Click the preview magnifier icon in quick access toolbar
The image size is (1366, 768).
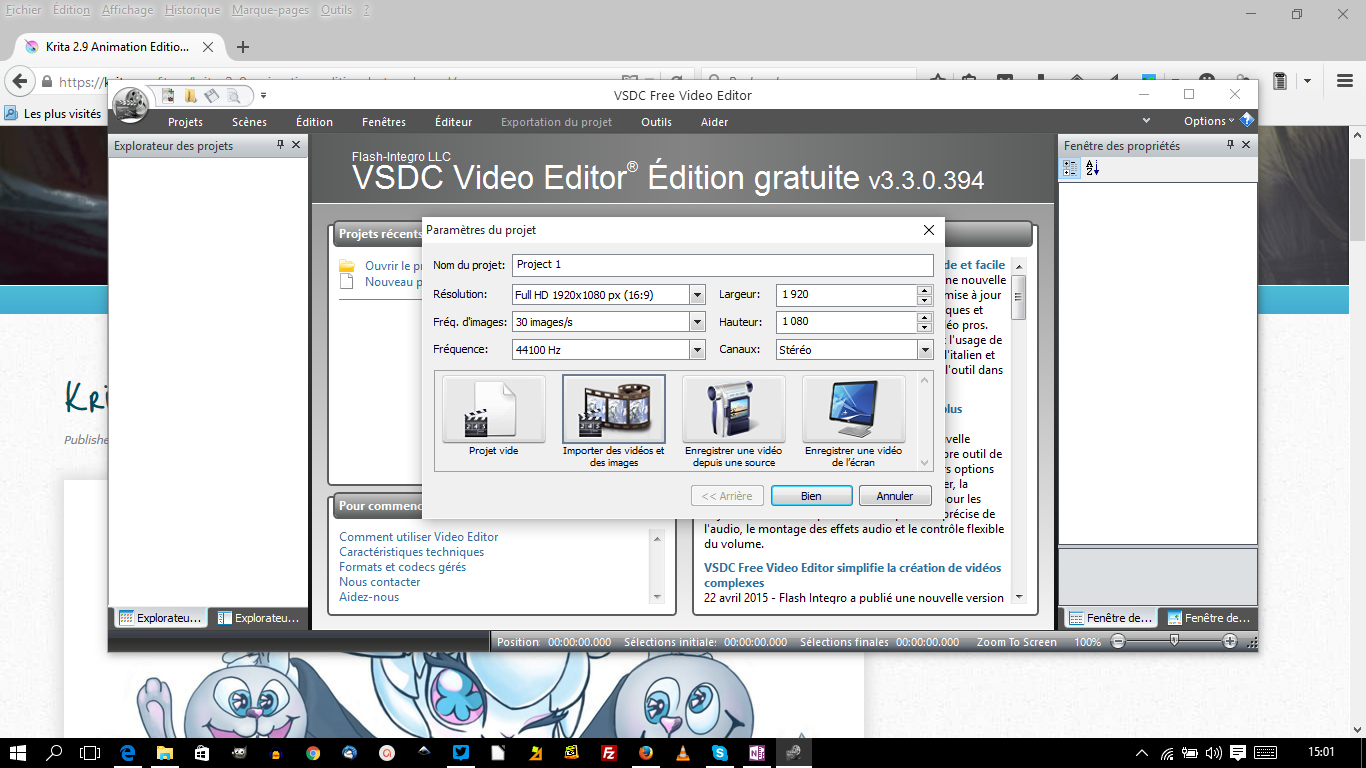click(233, 96)
